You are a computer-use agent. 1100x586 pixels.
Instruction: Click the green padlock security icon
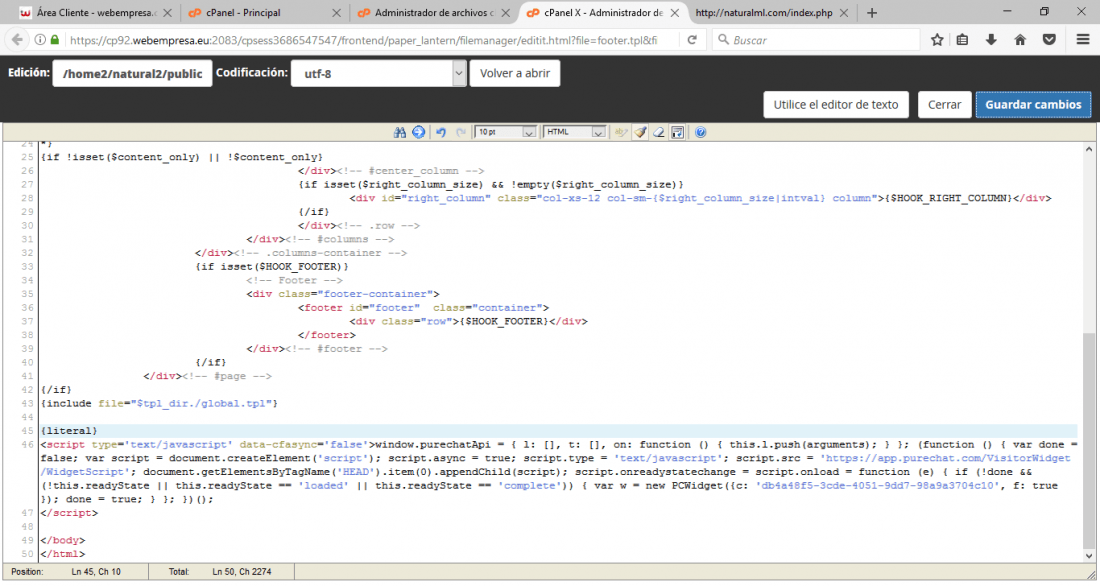click(x=55, y=40)
